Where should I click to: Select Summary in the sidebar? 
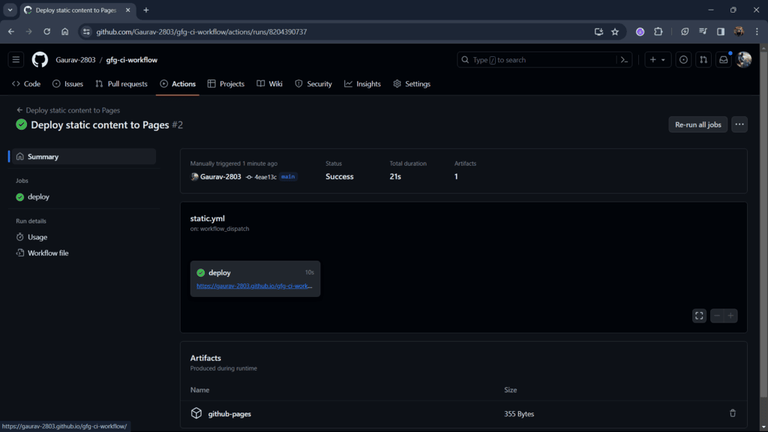pyautogui.click(x=84, y=157)
